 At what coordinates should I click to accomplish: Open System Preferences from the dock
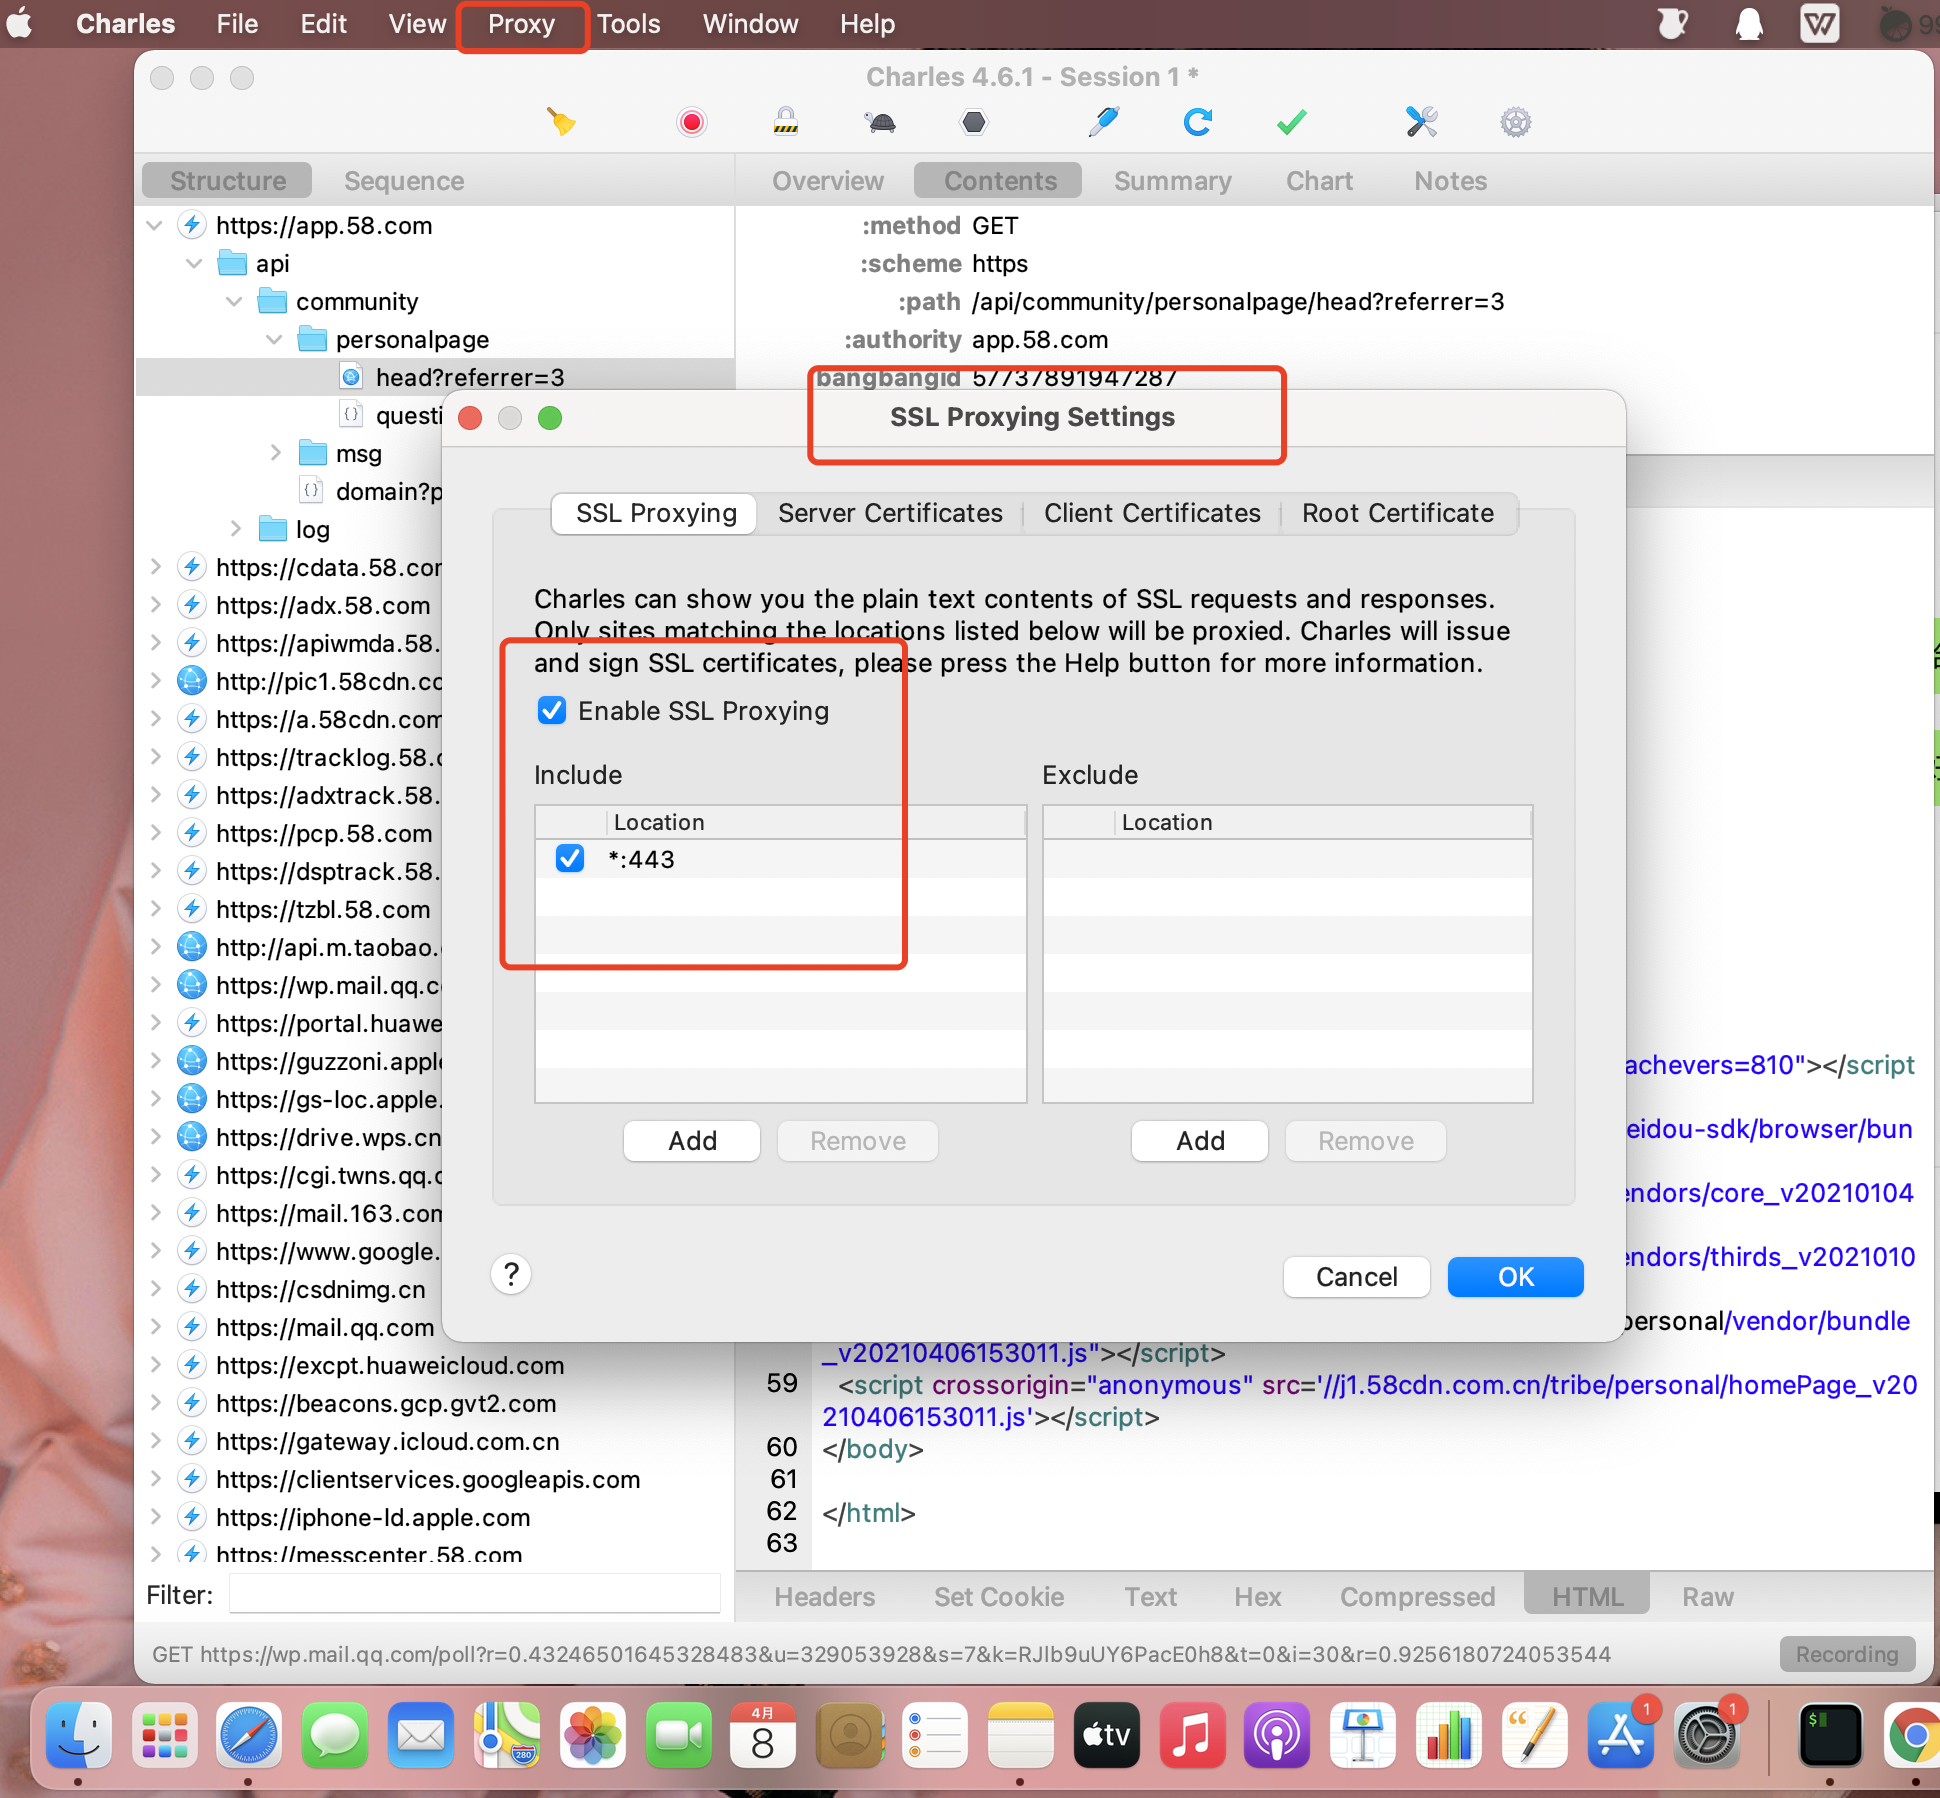click(x=1706, y=1735)
